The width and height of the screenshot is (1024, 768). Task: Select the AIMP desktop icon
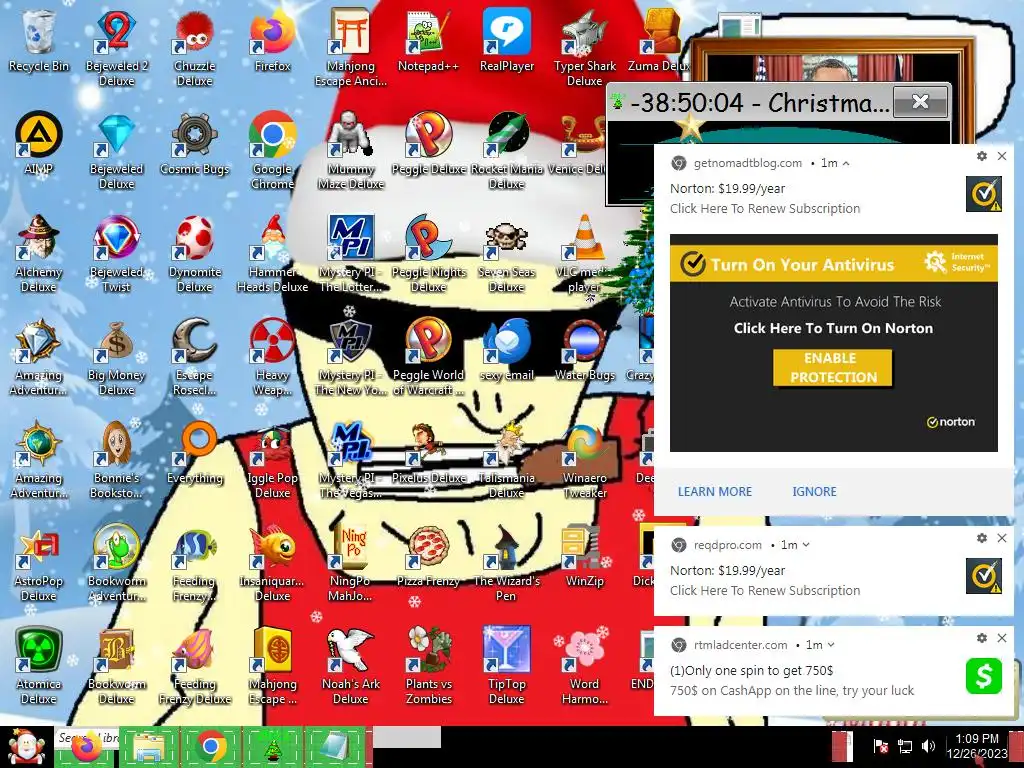39,144
